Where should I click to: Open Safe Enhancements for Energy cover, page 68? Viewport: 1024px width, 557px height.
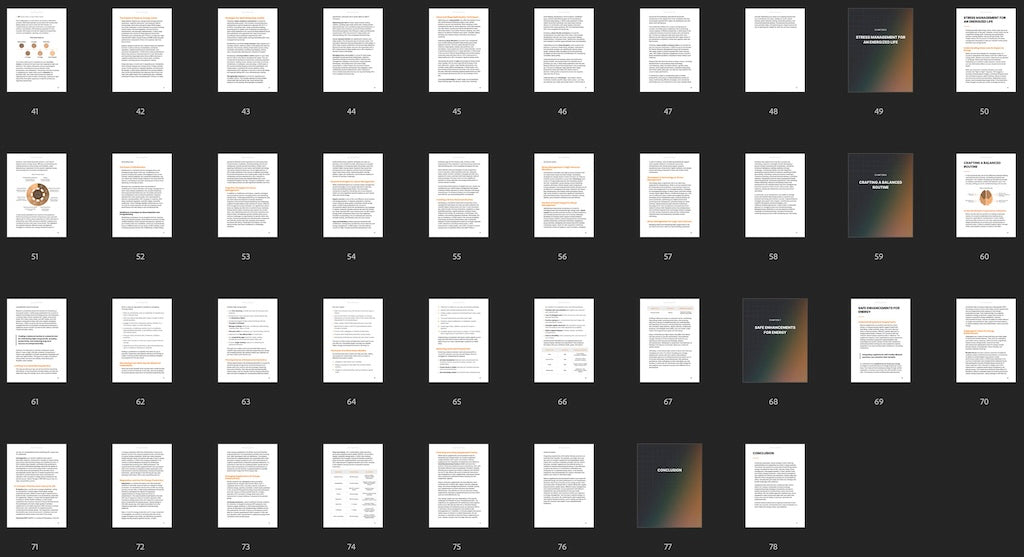pyautogui.click(x=774, y=340)
